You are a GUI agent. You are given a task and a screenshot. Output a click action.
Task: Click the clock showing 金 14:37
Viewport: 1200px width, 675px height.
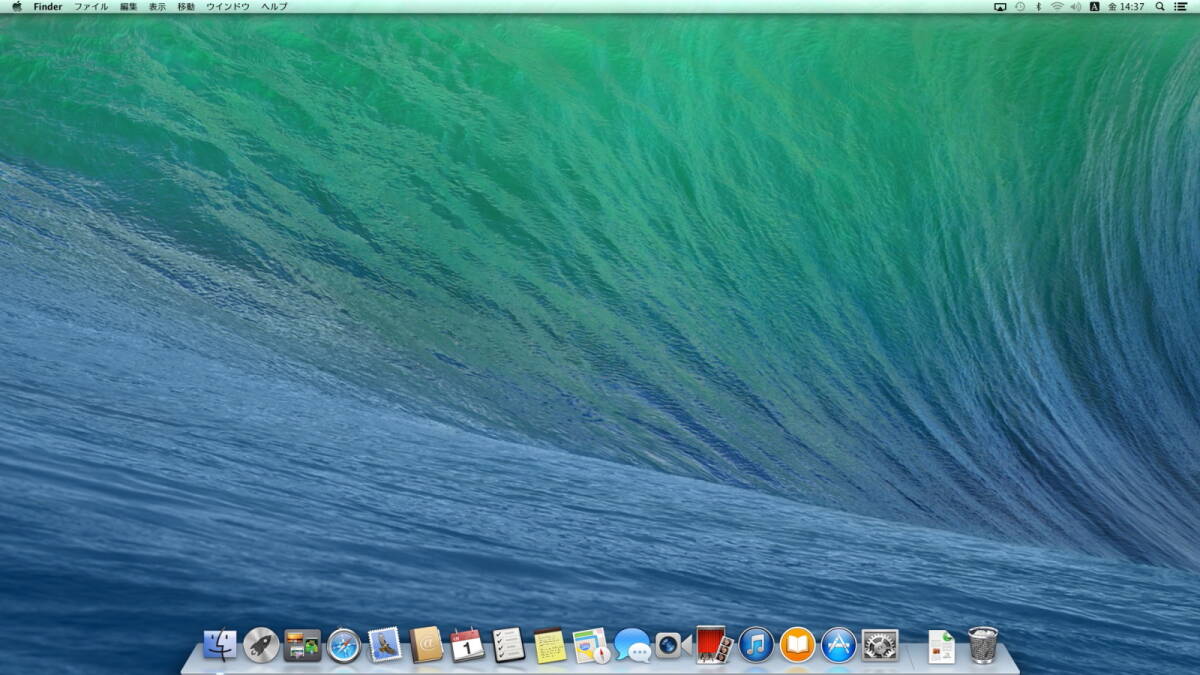(1126, 6)
